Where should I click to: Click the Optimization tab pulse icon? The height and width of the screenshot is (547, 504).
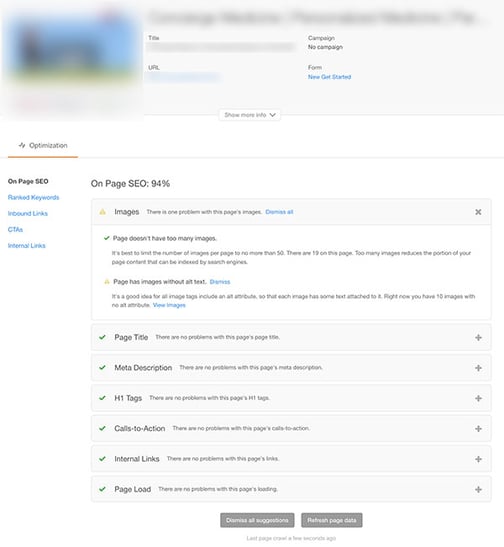(x=22, y=145)
